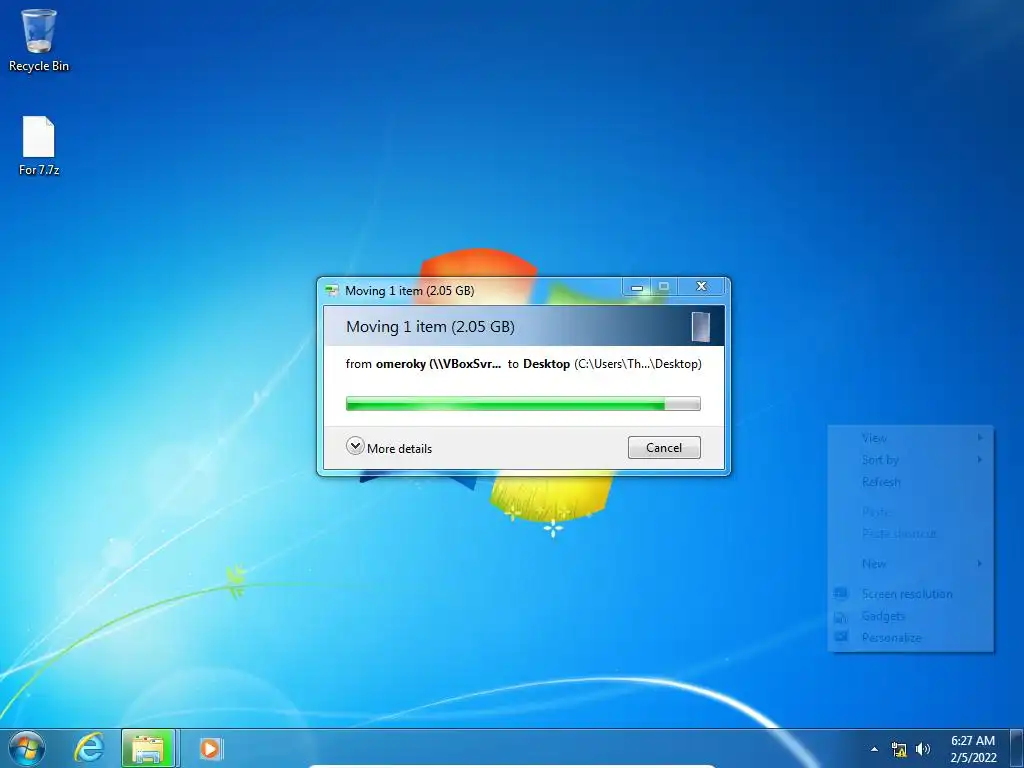Launch Windows Media Player from the taskbar

[x=210, y=748]
